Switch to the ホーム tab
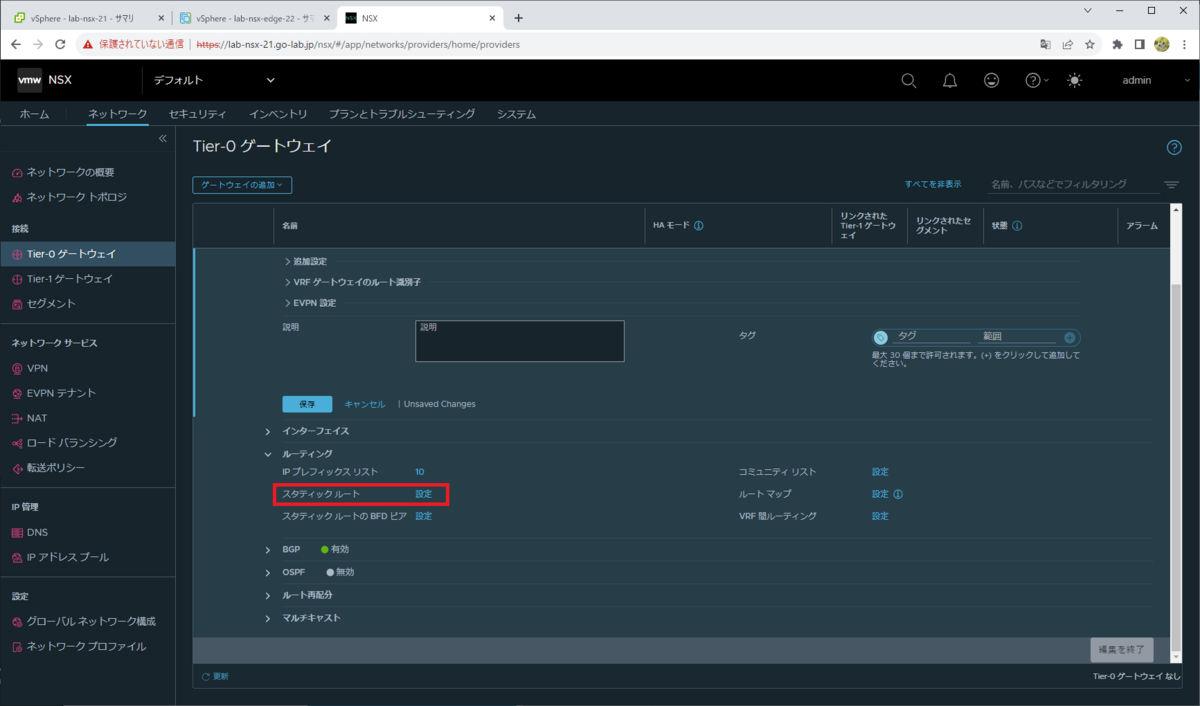Screen dimensions: 1200x706 (34, 114)
